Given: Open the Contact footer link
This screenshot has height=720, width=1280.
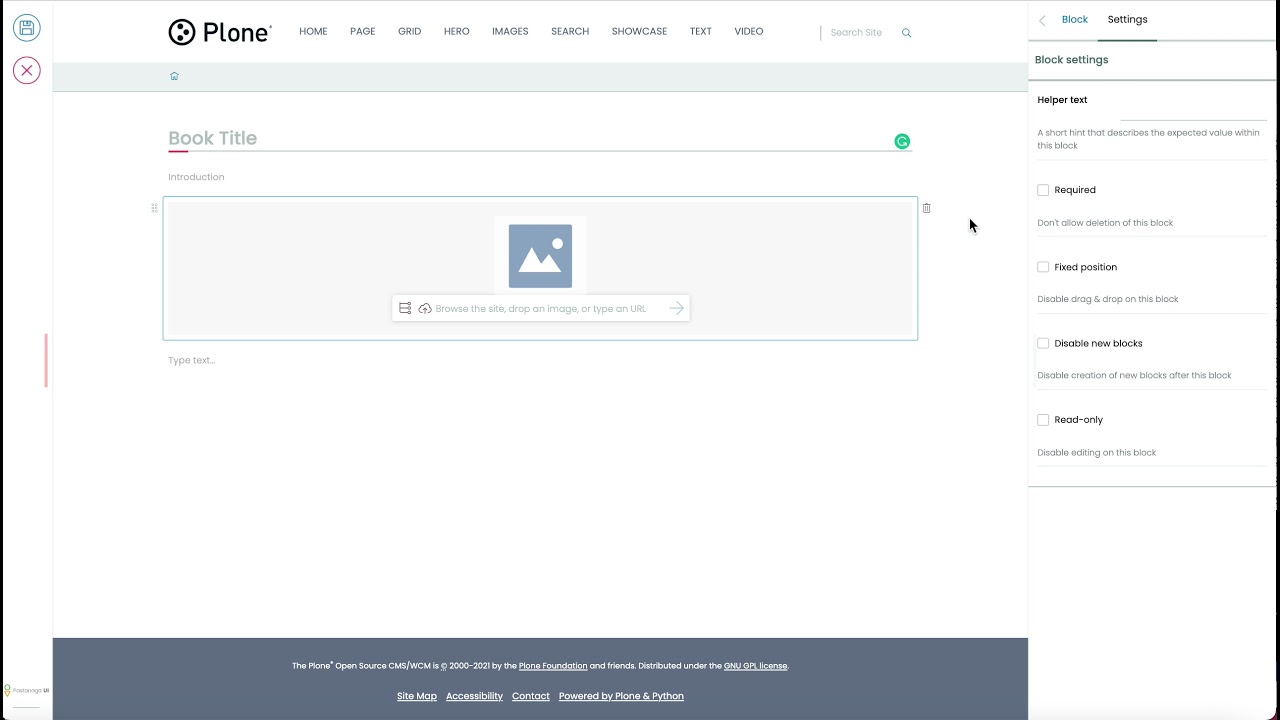Looking at the screenshot, I should coord(531,696).
